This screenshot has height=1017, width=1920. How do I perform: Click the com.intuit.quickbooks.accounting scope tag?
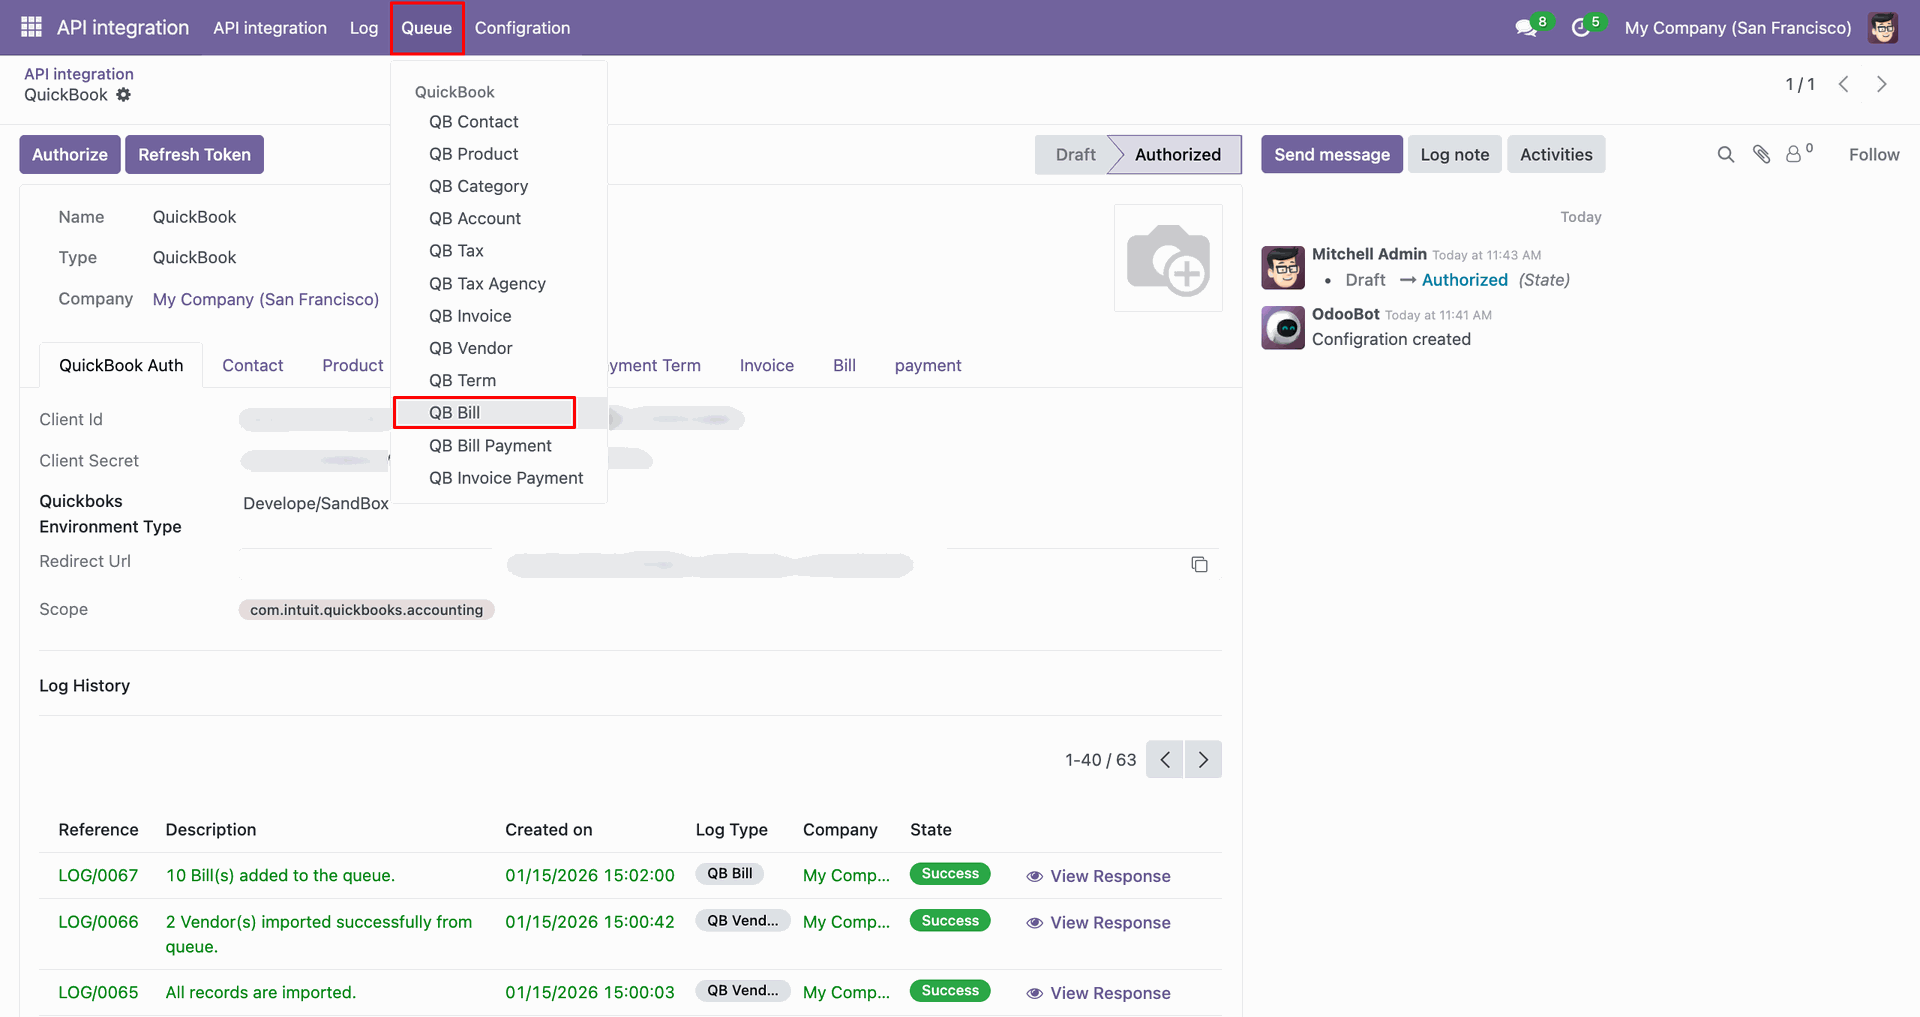[366, 610]
